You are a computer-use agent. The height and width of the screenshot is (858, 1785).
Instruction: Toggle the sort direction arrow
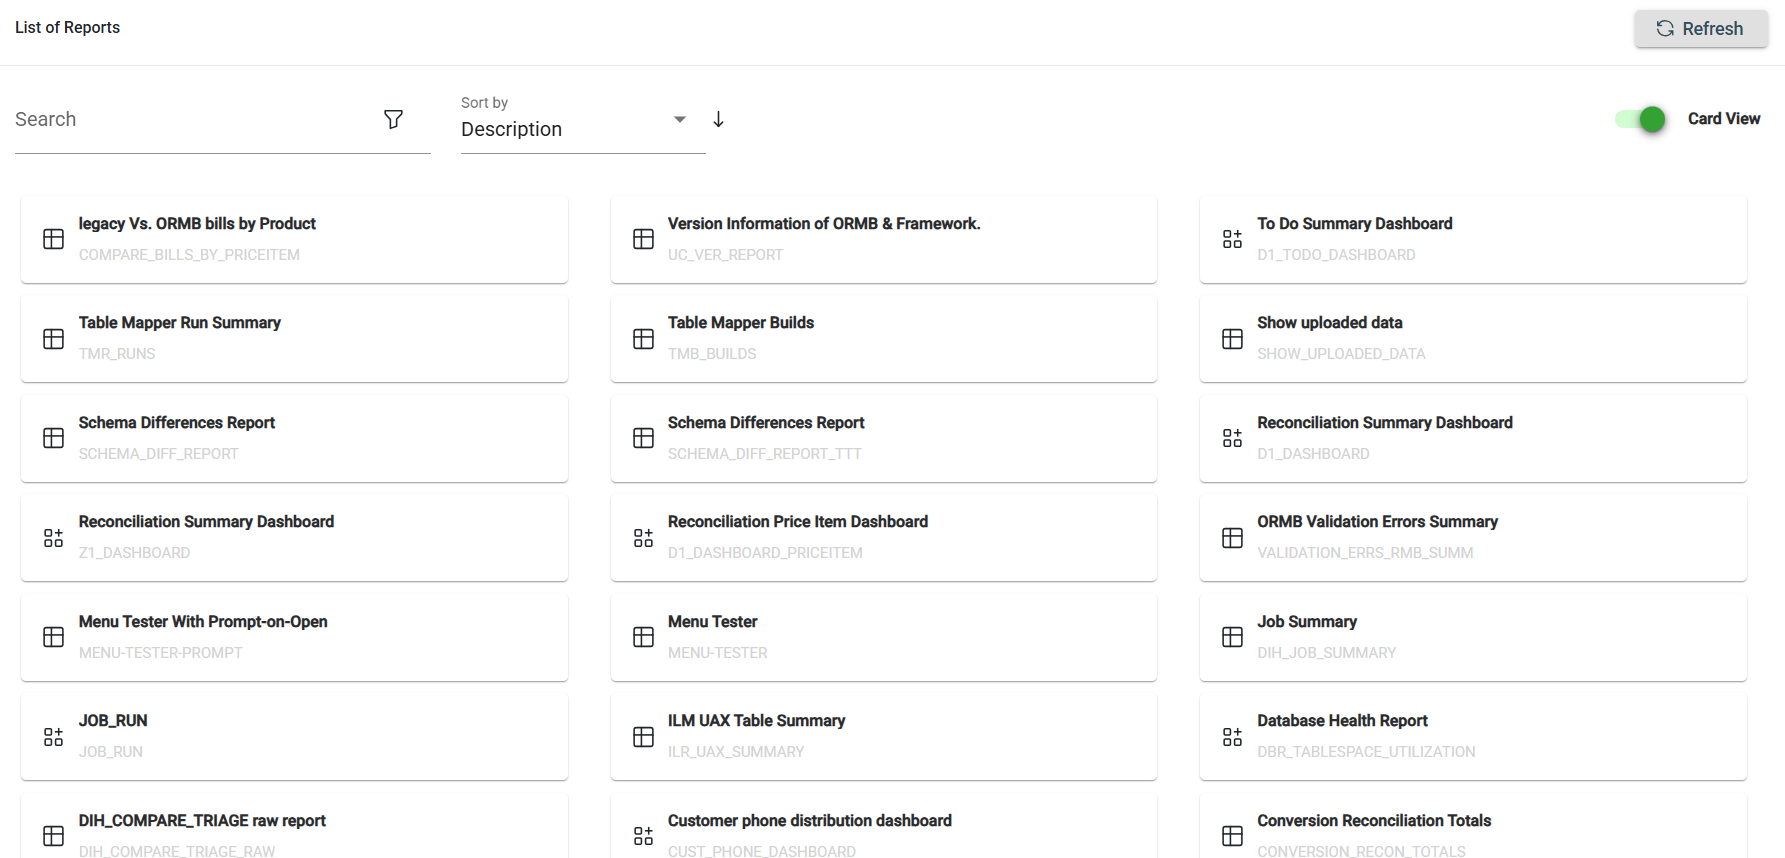pyautogui.click(x=718, y=120)
